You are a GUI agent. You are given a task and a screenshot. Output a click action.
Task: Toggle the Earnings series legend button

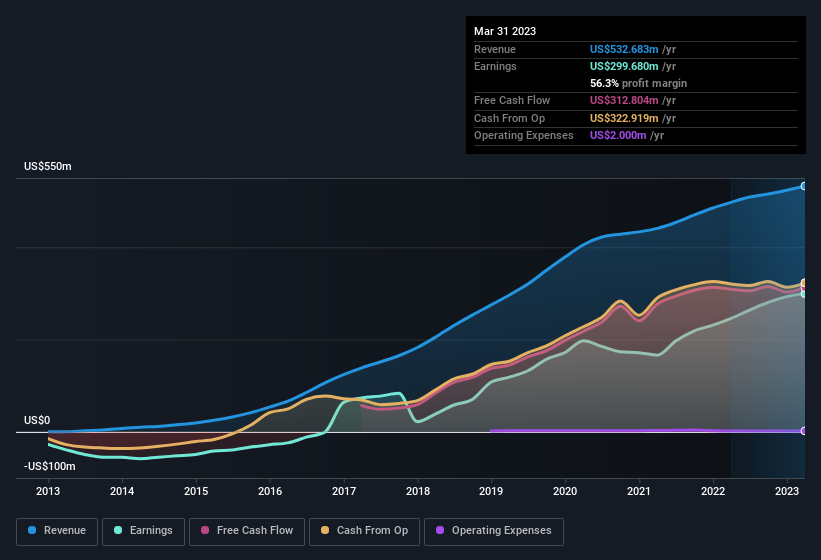[143, 531]
